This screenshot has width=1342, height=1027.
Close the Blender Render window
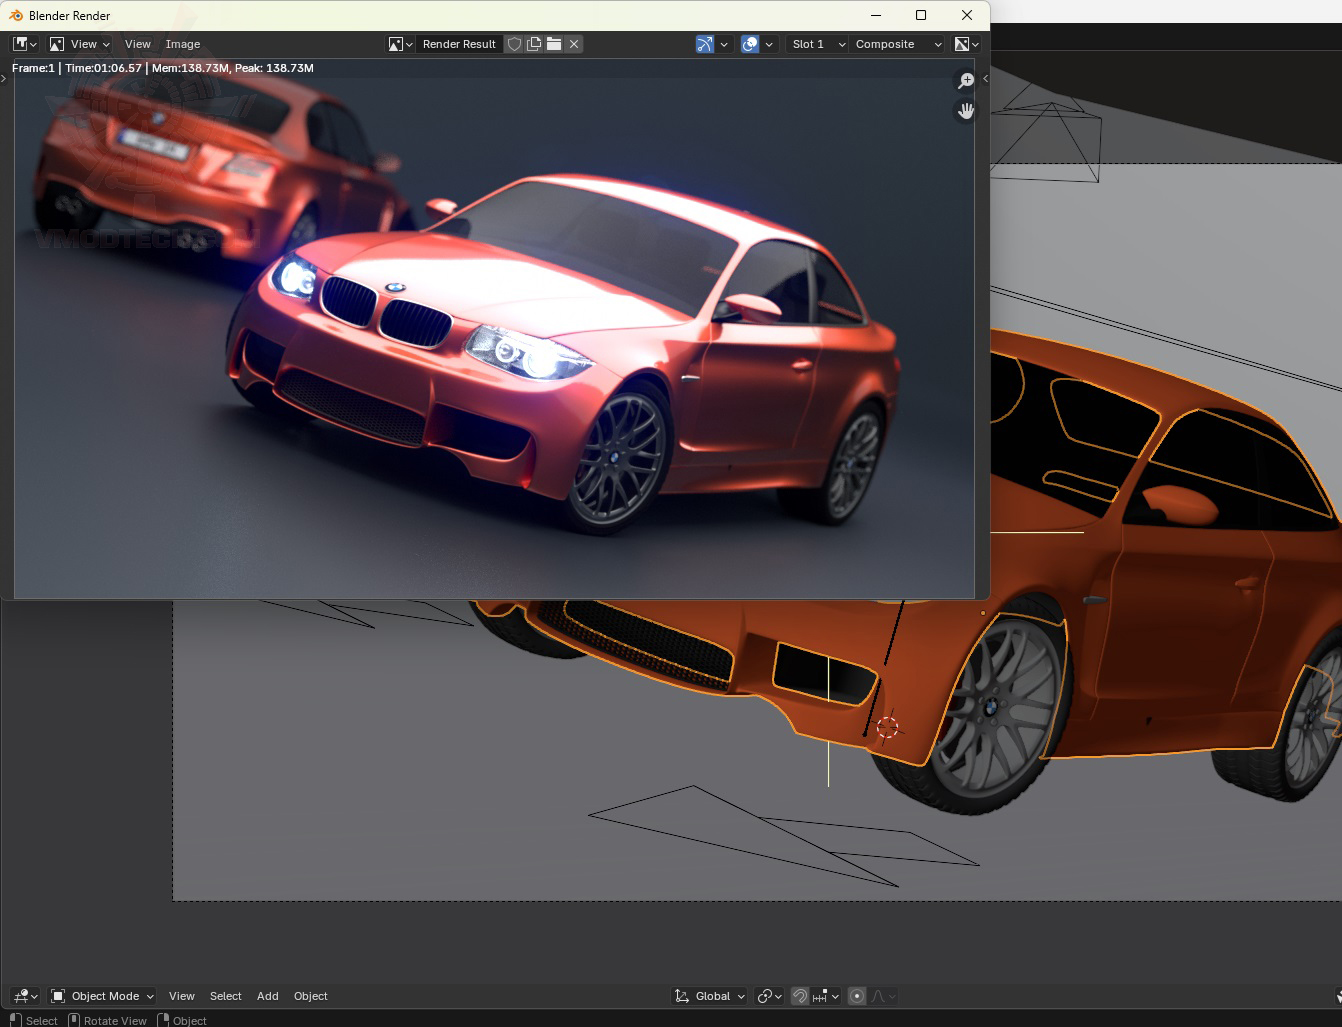click(x=967, y=15)
